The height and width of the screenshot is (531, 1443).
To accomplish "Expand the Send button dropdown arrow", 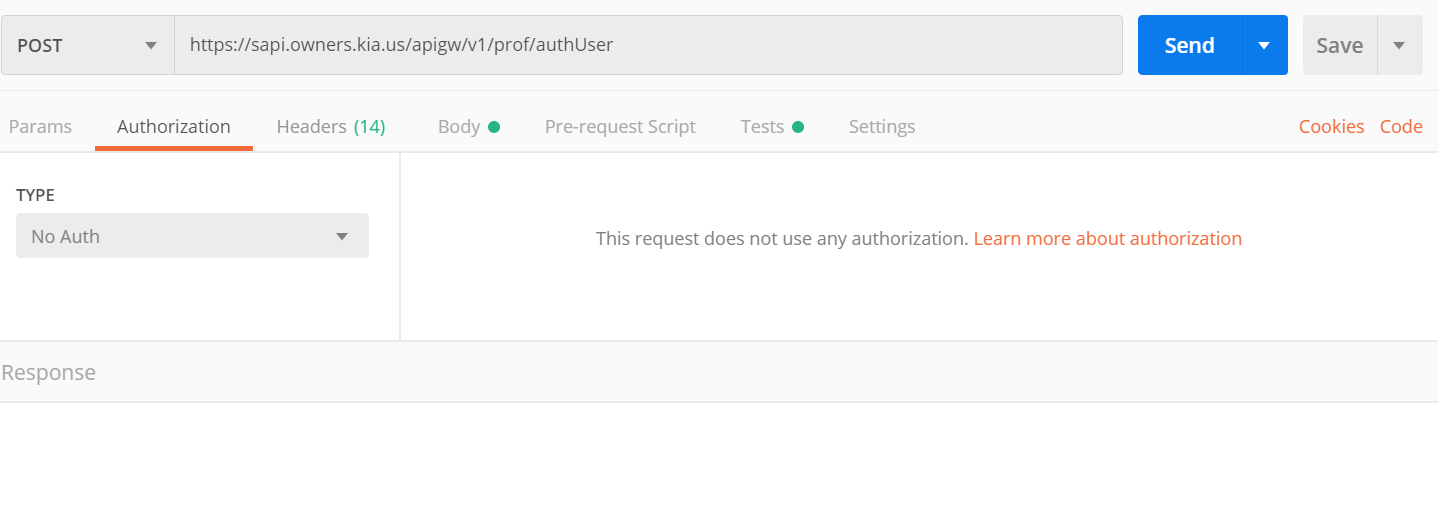I will (1264, 45).
